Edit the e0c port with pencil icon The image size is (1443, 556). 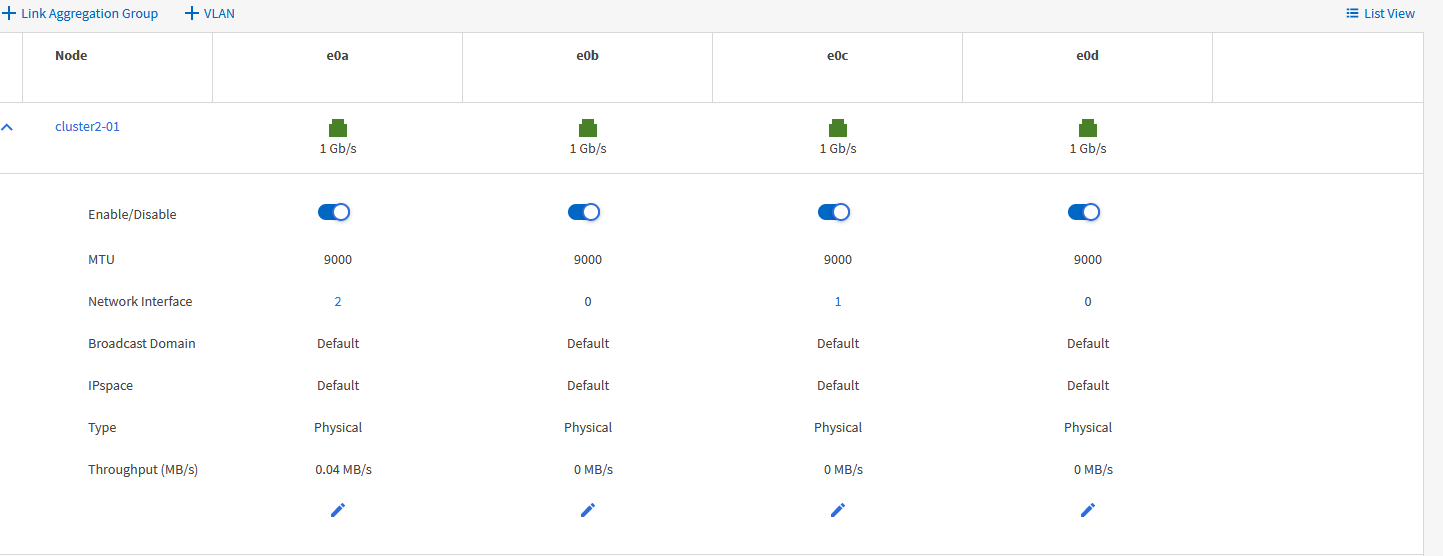[x=838, y=510]
